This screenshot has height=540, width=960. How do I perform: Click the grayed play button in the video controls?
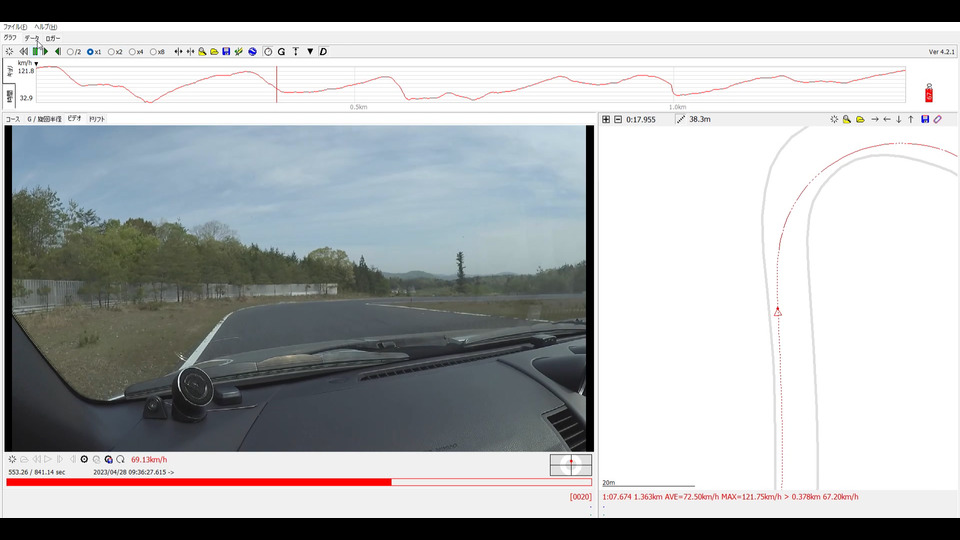48,459
